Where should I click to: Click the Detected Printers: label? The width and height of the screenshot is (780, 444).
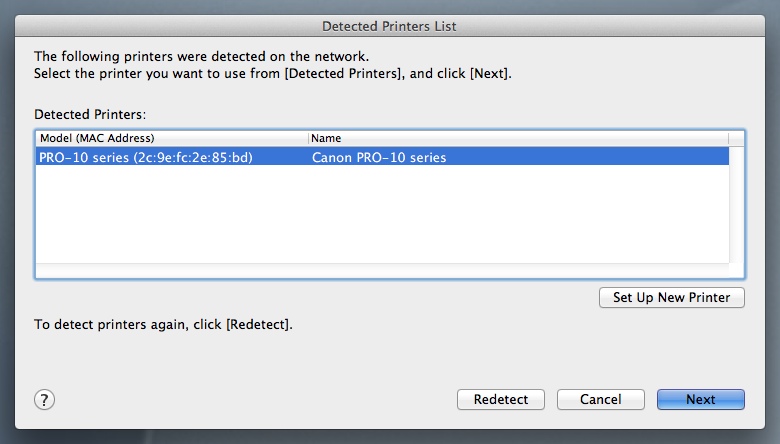coord(90,115)
